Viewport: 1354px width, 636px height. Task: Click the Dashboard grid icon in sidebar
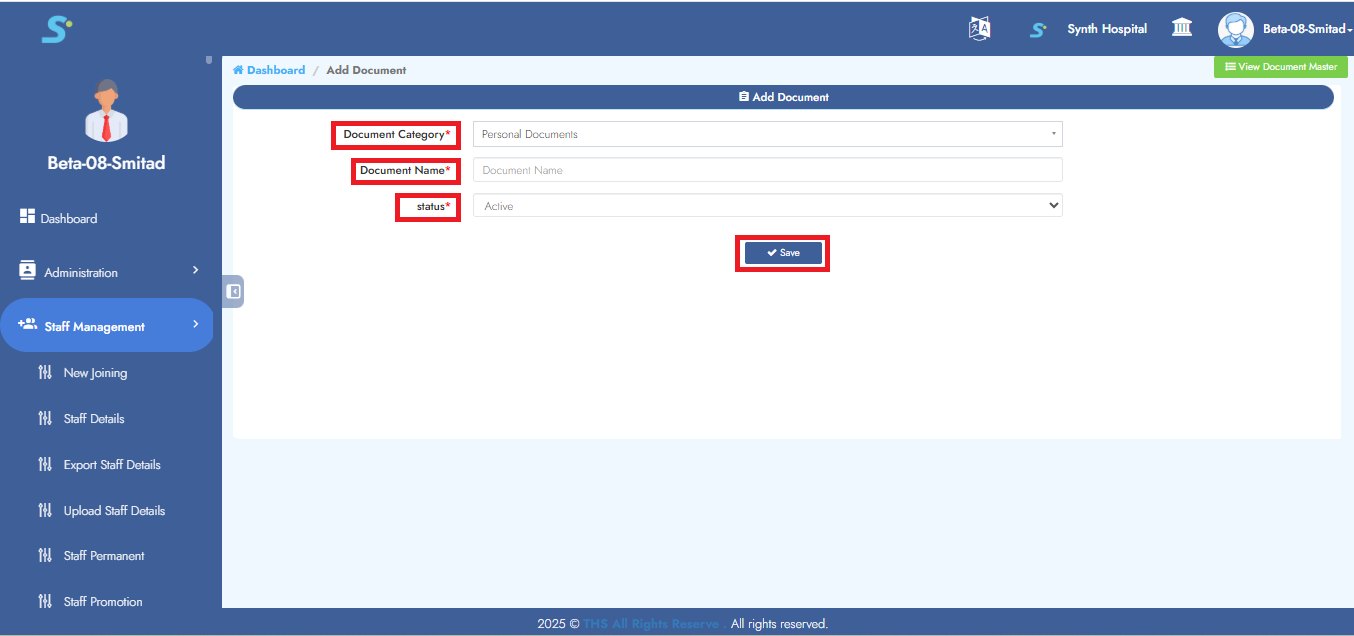[x=28, y=217]
